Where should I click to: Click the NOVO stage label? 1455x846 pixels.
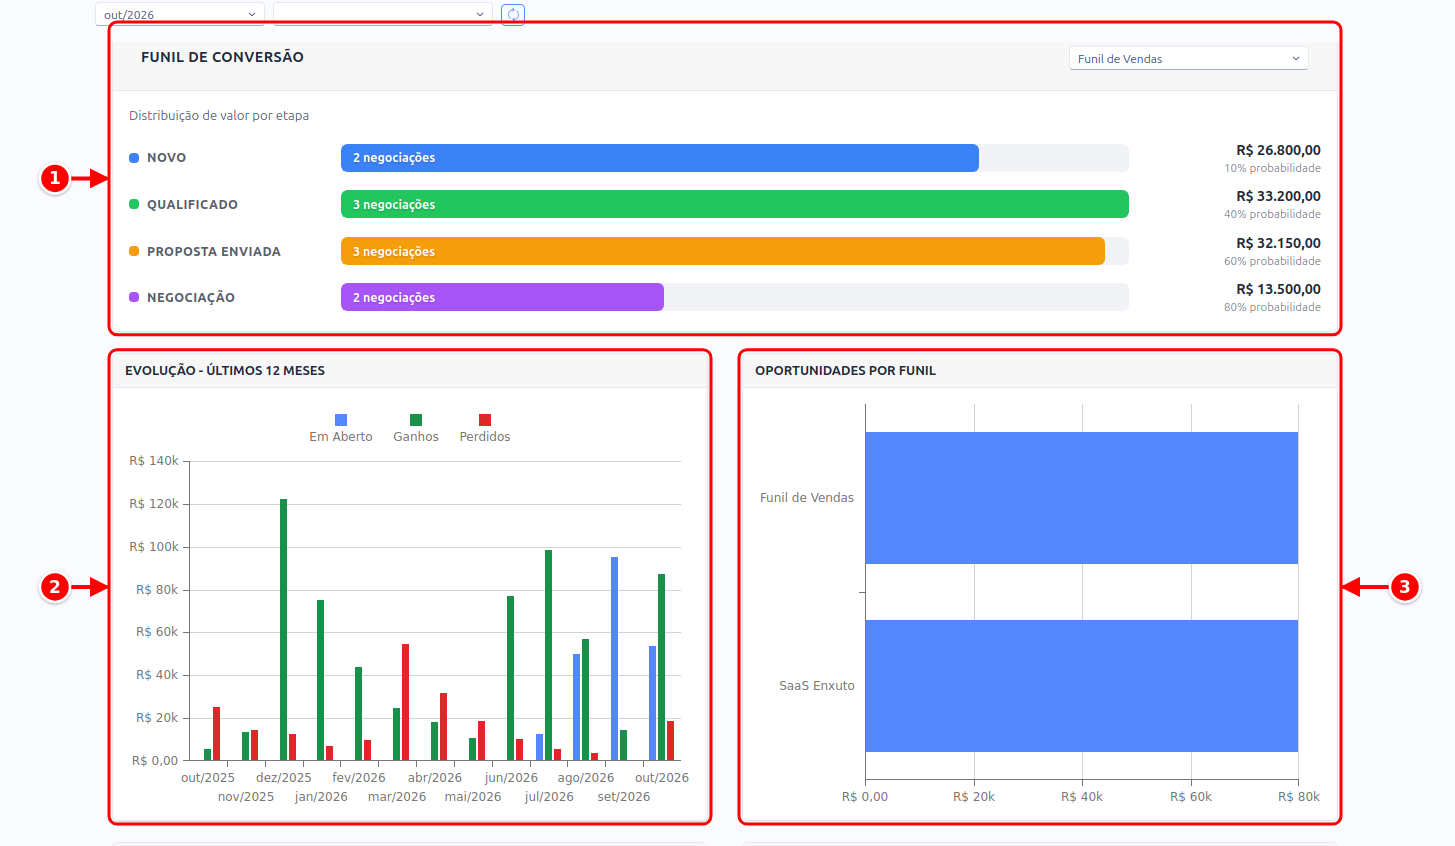166,158
